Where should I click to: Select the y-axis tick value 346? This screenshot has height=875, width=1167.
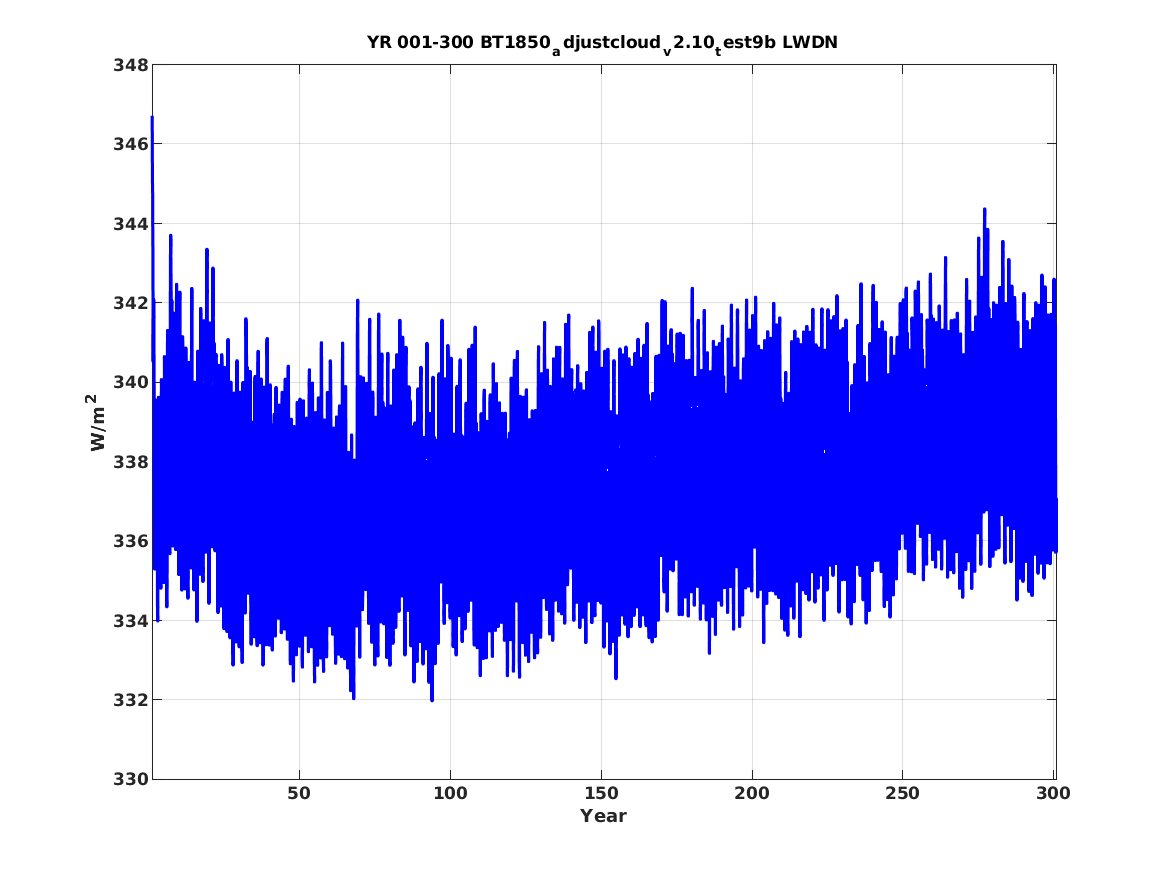click(130, 144)
